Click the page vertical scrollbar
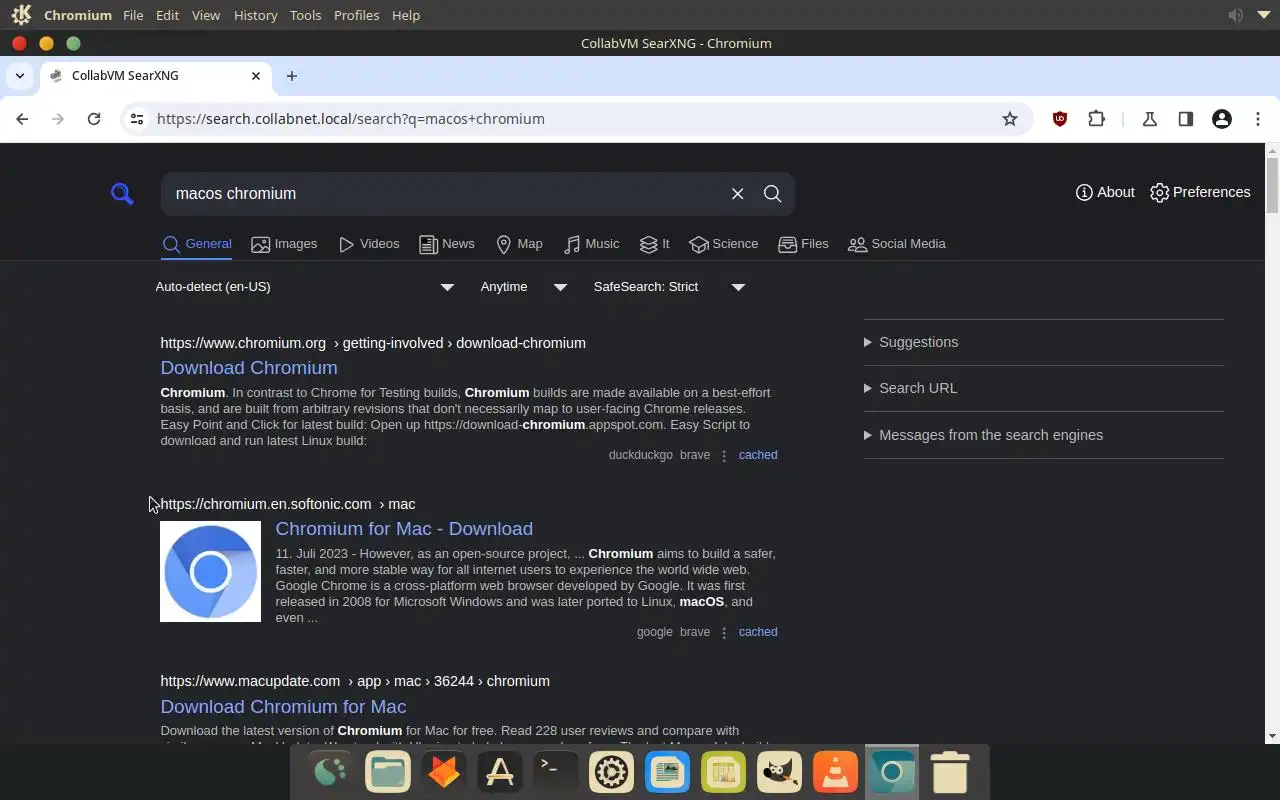This screenshot has width=1280, height=800. 1272,183
